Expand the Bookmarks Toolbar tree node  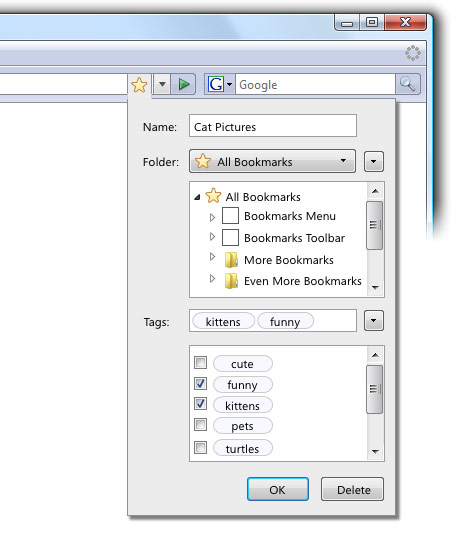212,237
